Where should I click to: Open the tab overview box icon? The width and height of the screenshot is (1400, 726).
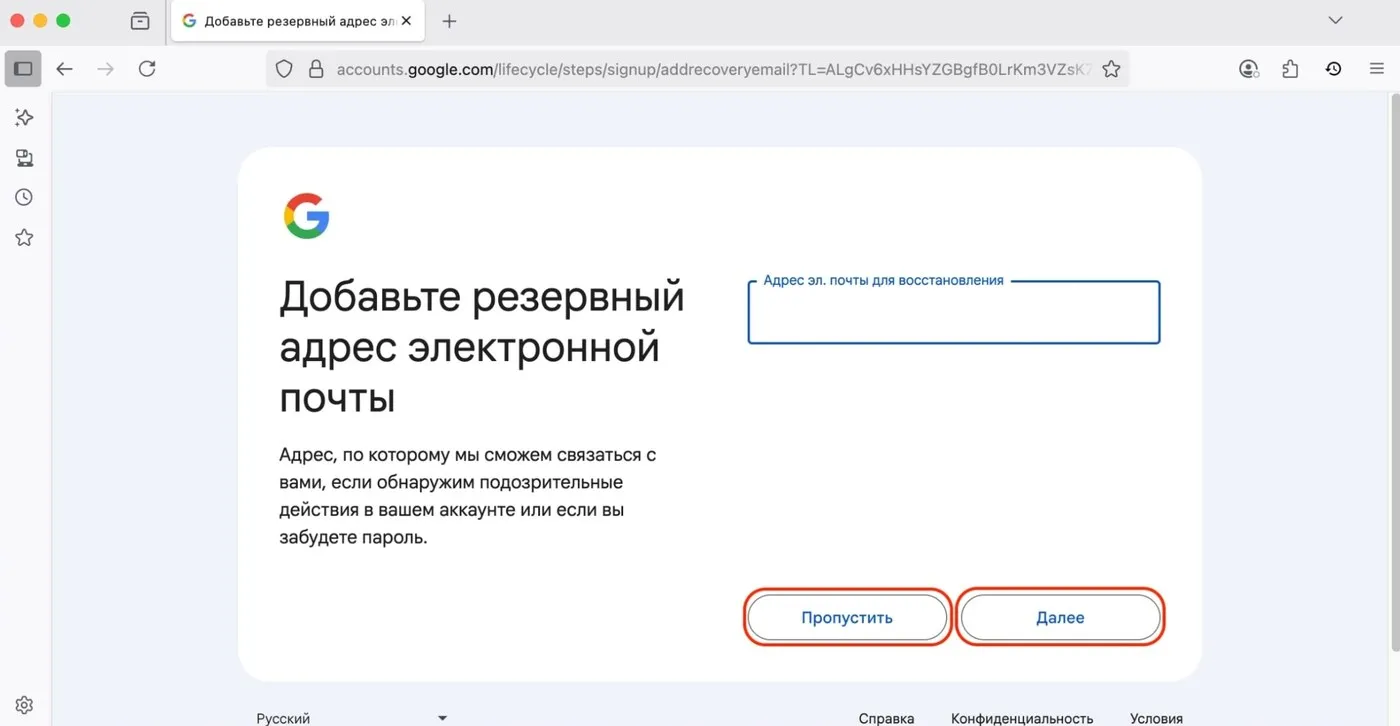pyautogui.click(x=140, y=21)
